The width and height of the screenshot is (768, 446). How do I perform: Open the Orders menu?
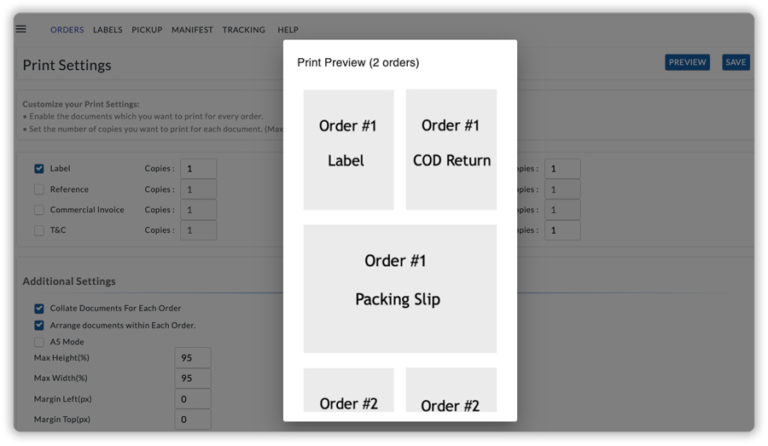tap(67, 30)
